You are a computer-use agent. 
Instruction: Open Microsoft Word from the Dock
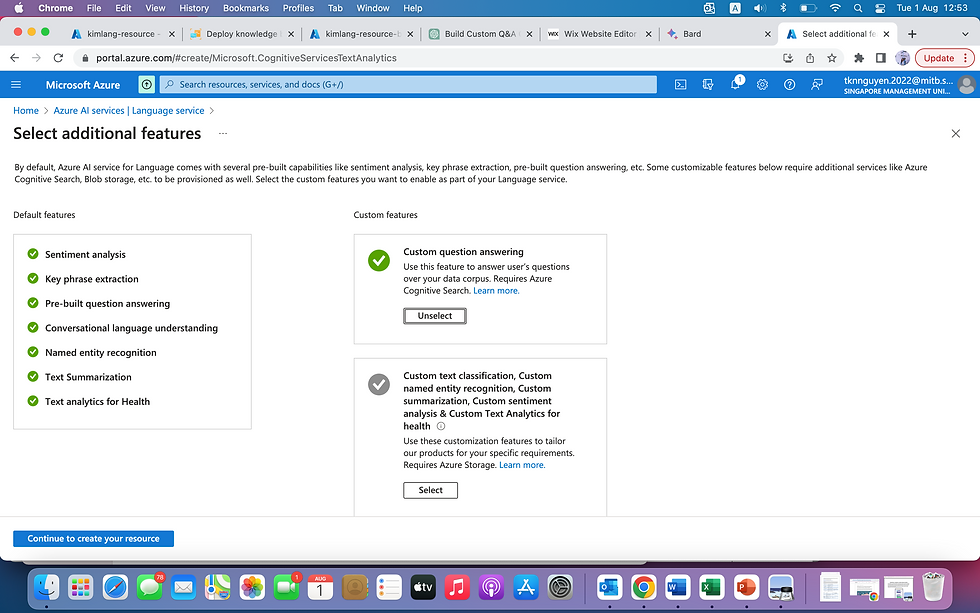pyautogui.click(x=678, y=587)
